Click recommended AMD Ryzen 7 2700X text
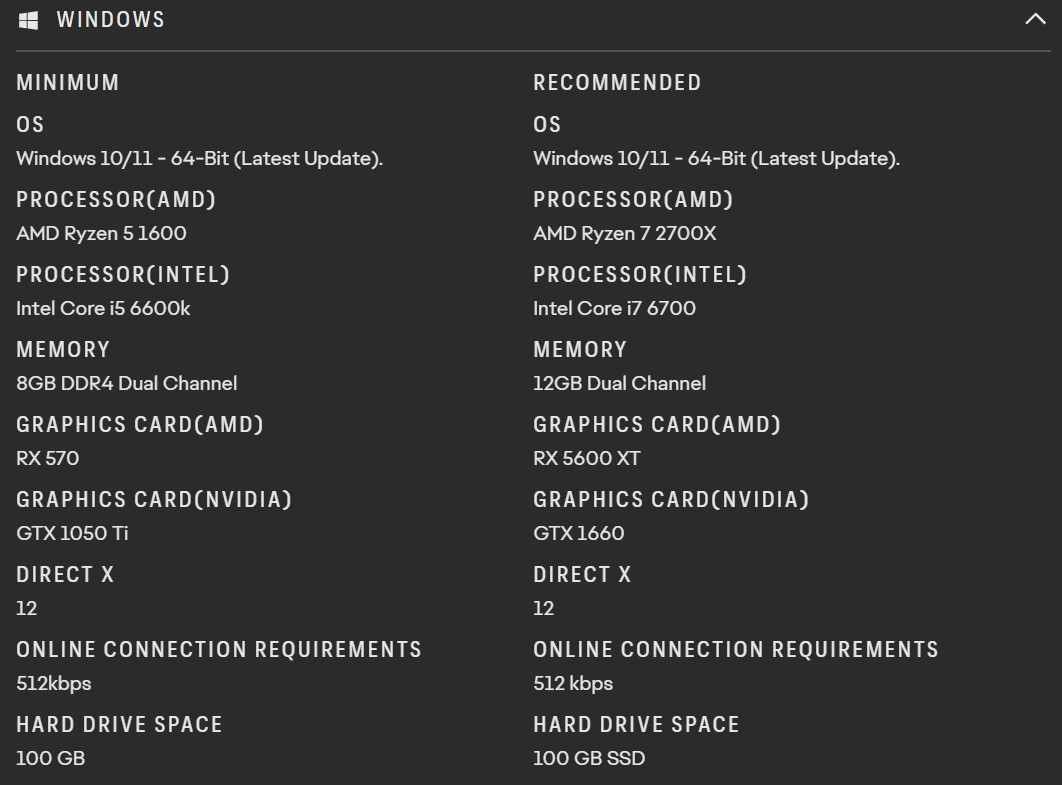 point(624,234)
